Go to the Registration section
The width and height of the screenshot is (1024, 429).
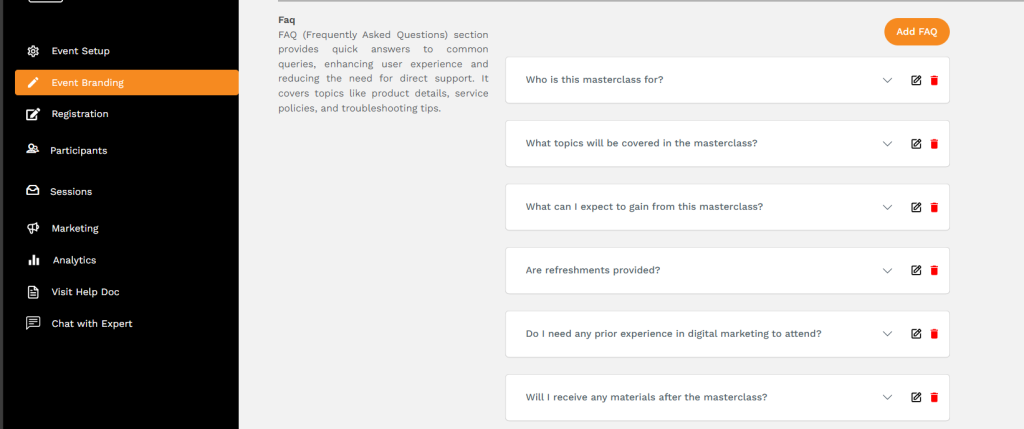click(x=79, y=114)
